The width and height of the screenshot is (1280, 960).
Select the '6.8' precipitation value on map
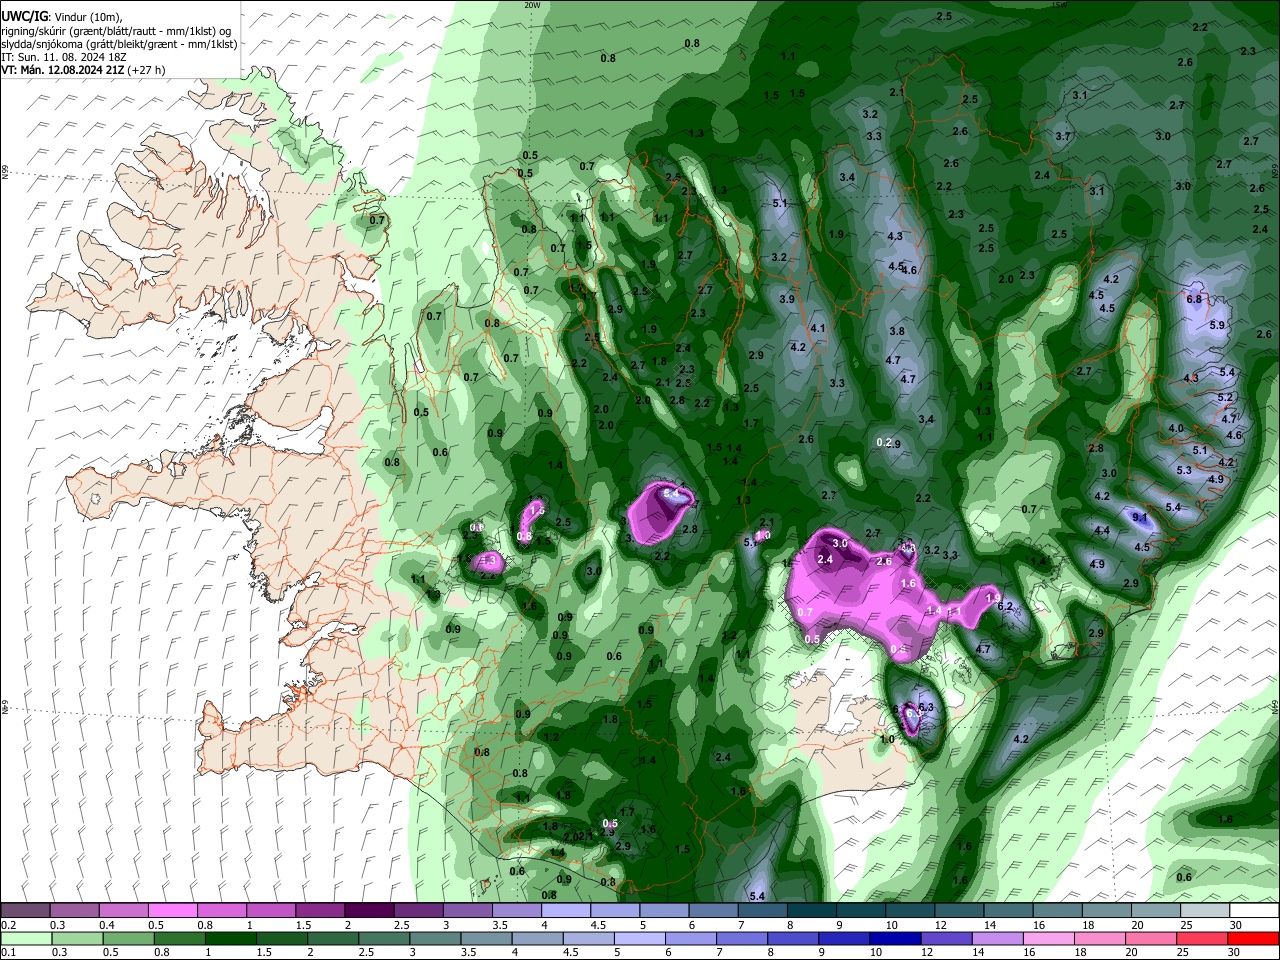1193,299
